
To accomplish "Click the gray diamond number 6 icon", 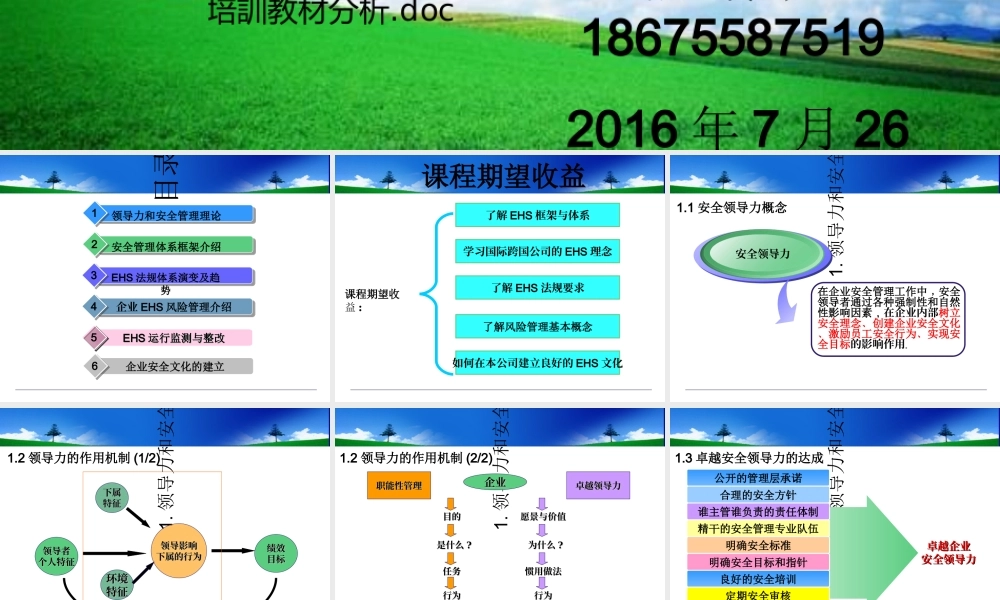I will 94,366.
